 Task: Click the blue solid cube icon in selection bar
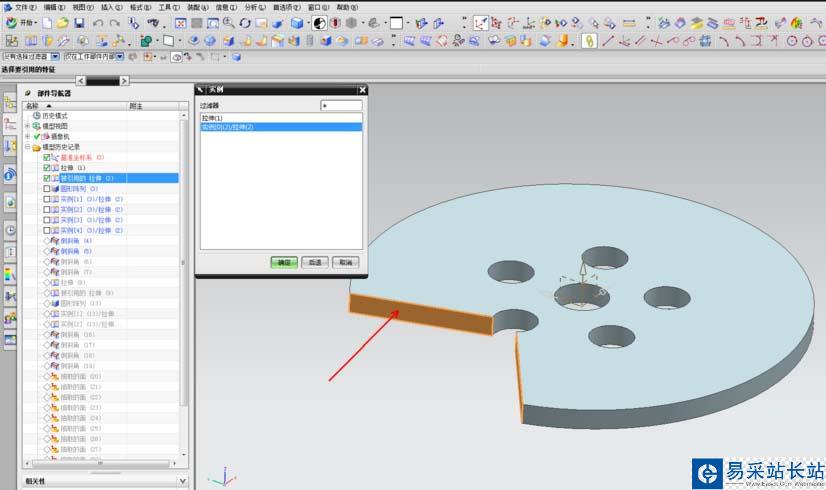[x=236, y=57]
